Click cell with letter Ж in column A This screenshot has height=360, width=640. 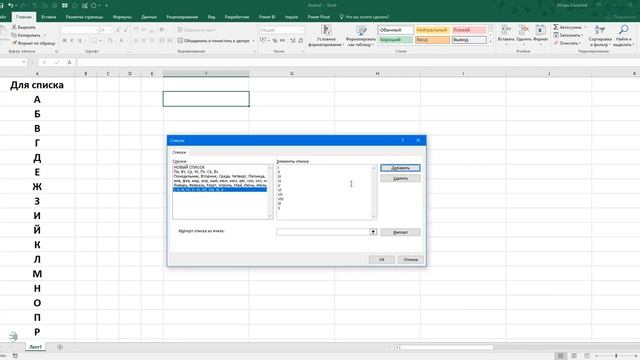click(x=37, y=187)
